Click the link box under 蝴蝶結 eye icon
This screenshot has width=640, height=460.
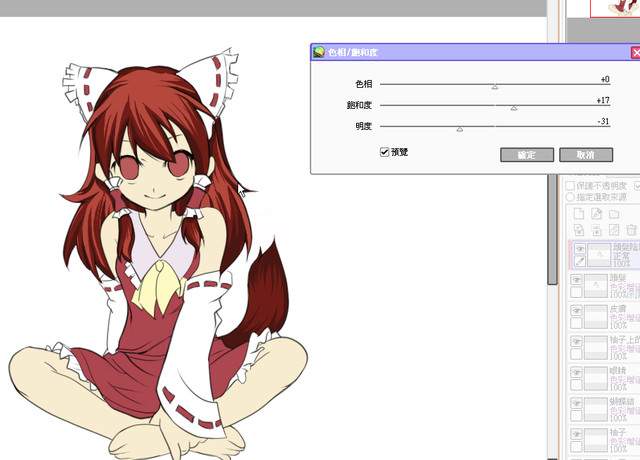(576, 416)
